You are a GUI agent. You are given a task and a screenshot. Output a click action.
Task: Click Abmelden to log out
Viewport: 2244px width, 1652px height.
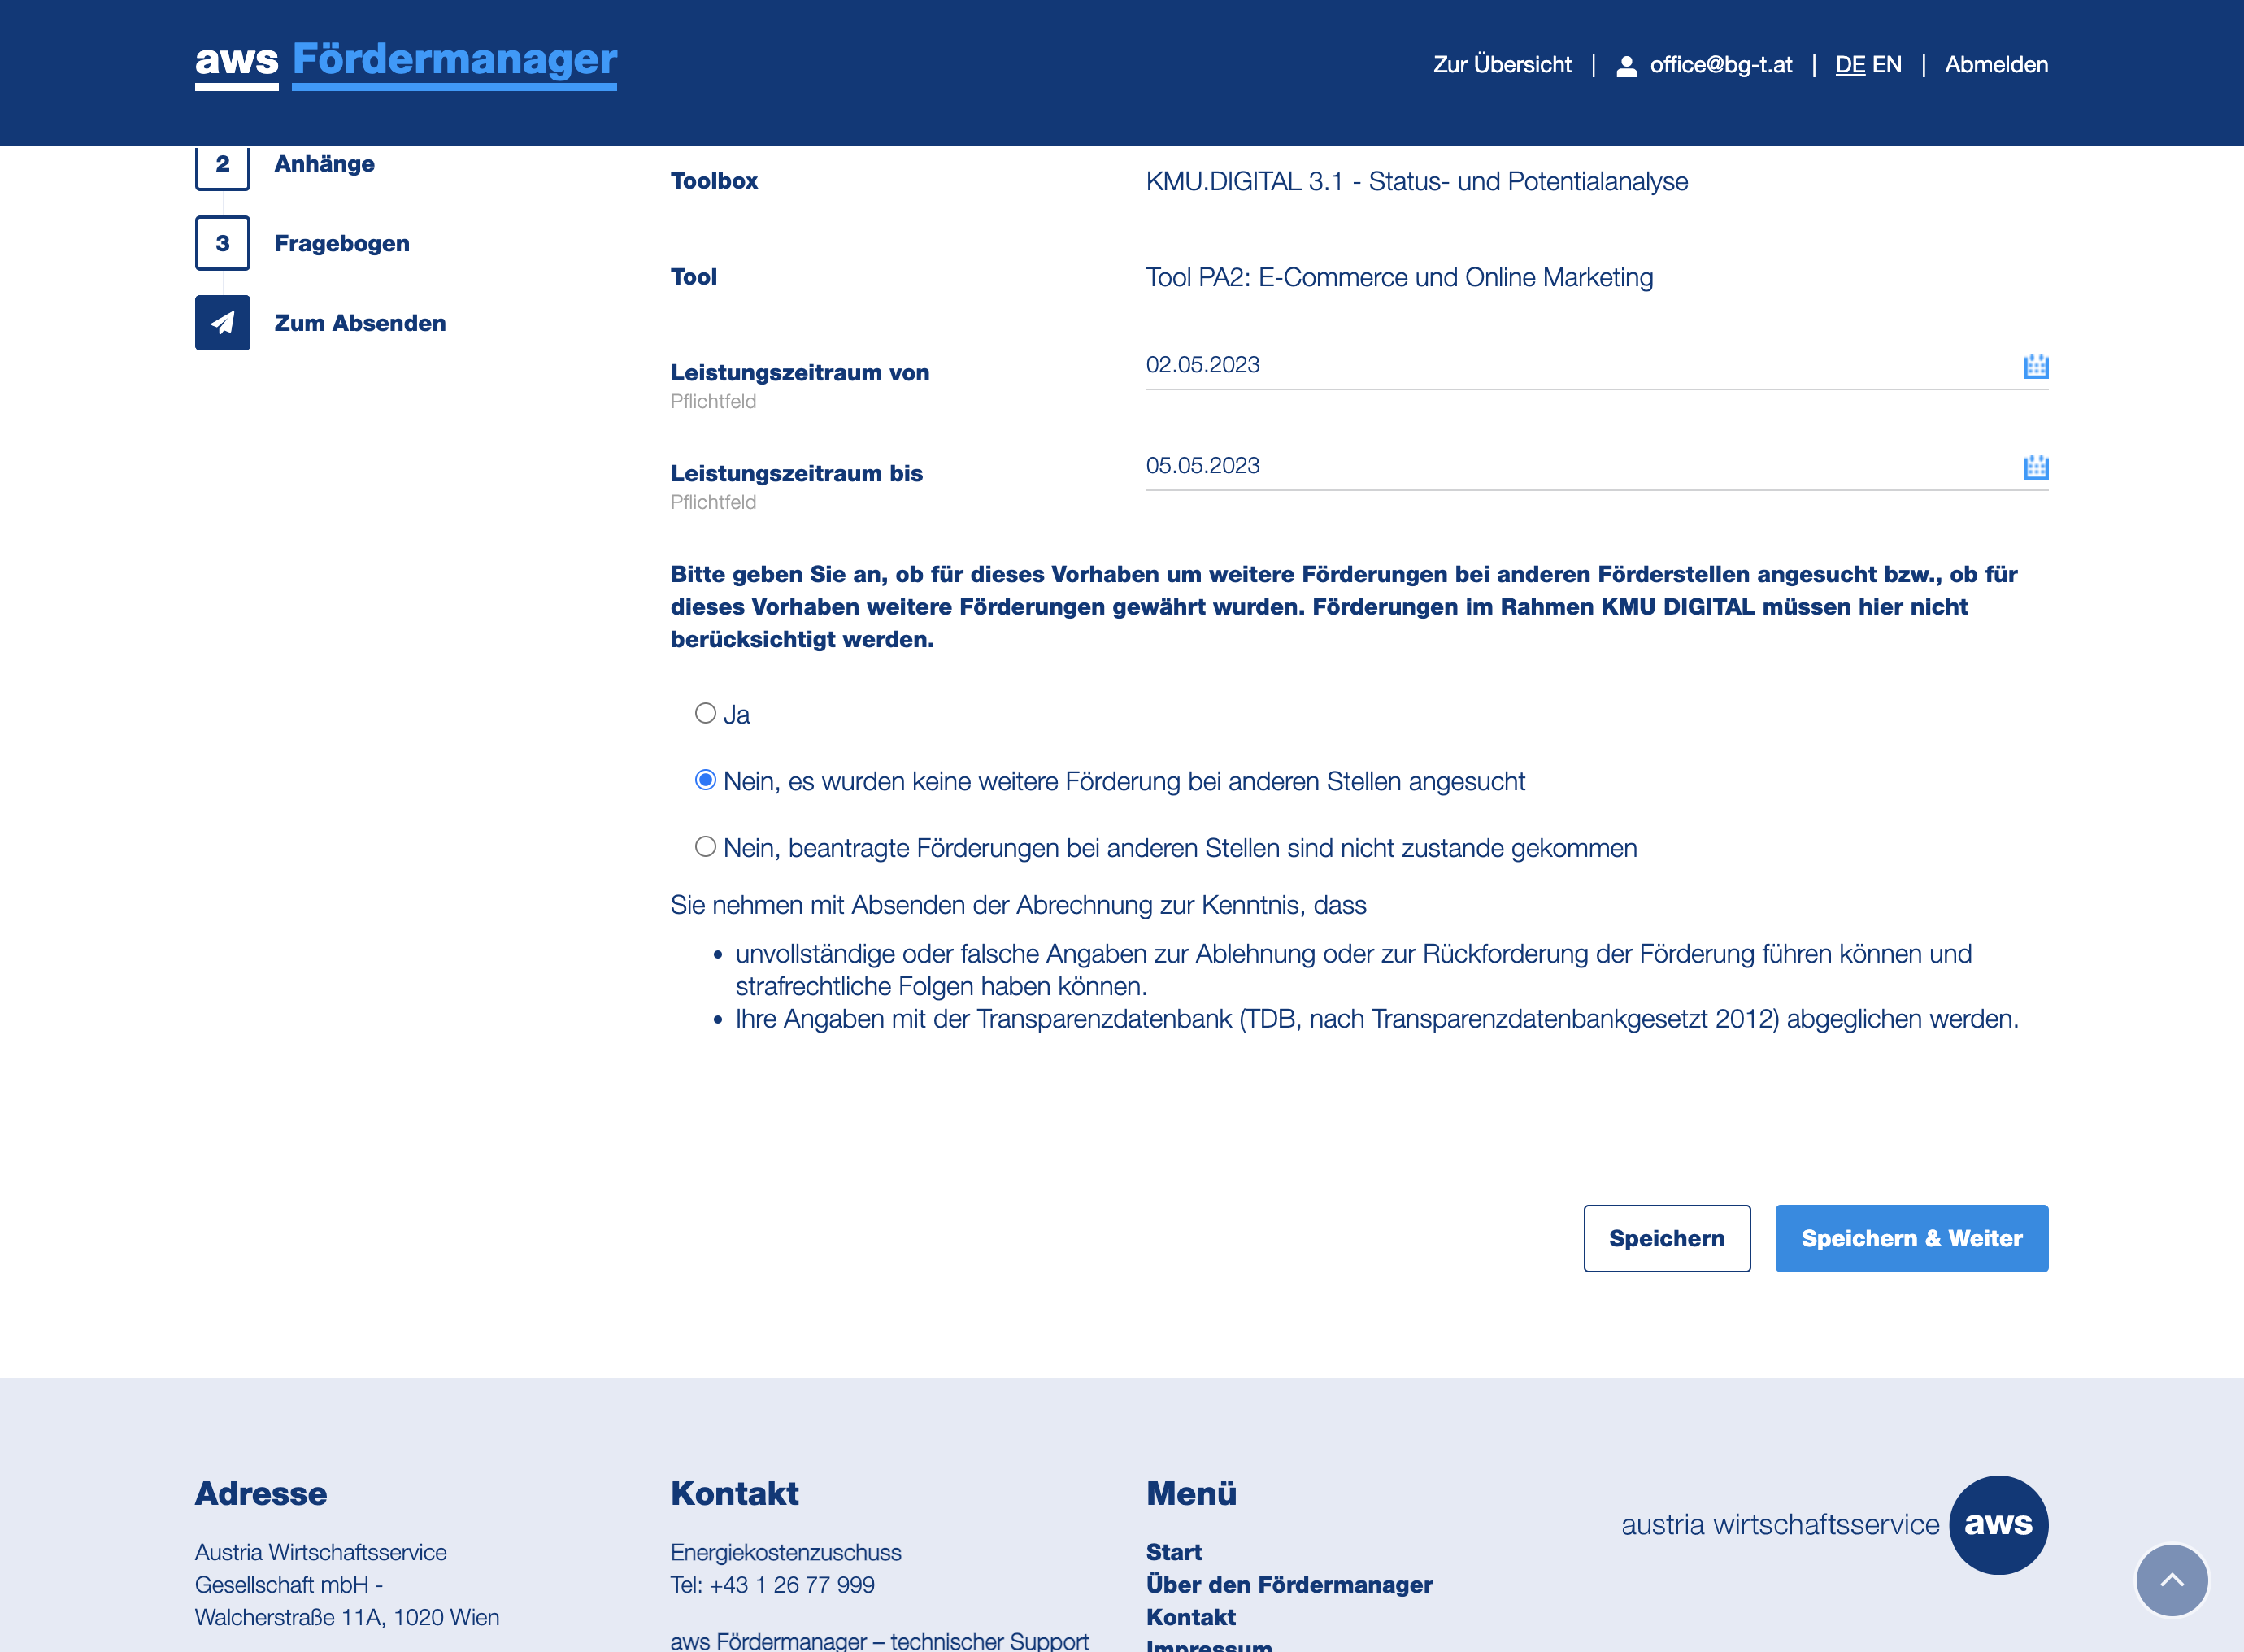(1996, 65)
